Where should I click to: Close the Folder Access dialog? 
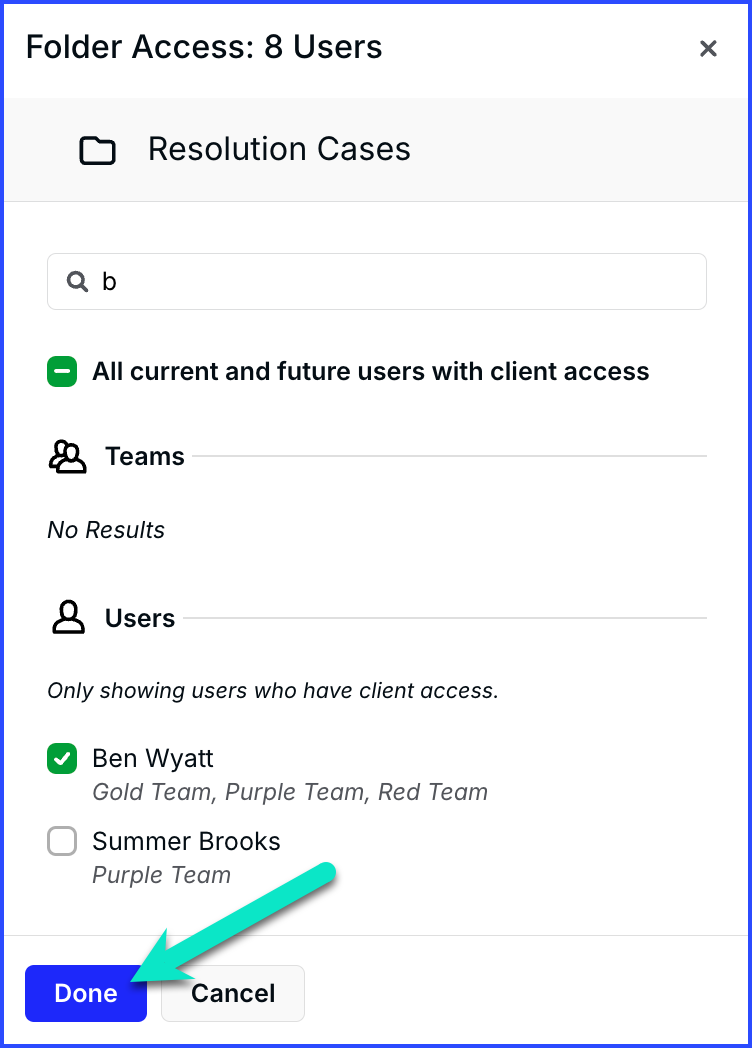(x=708, y=48)
